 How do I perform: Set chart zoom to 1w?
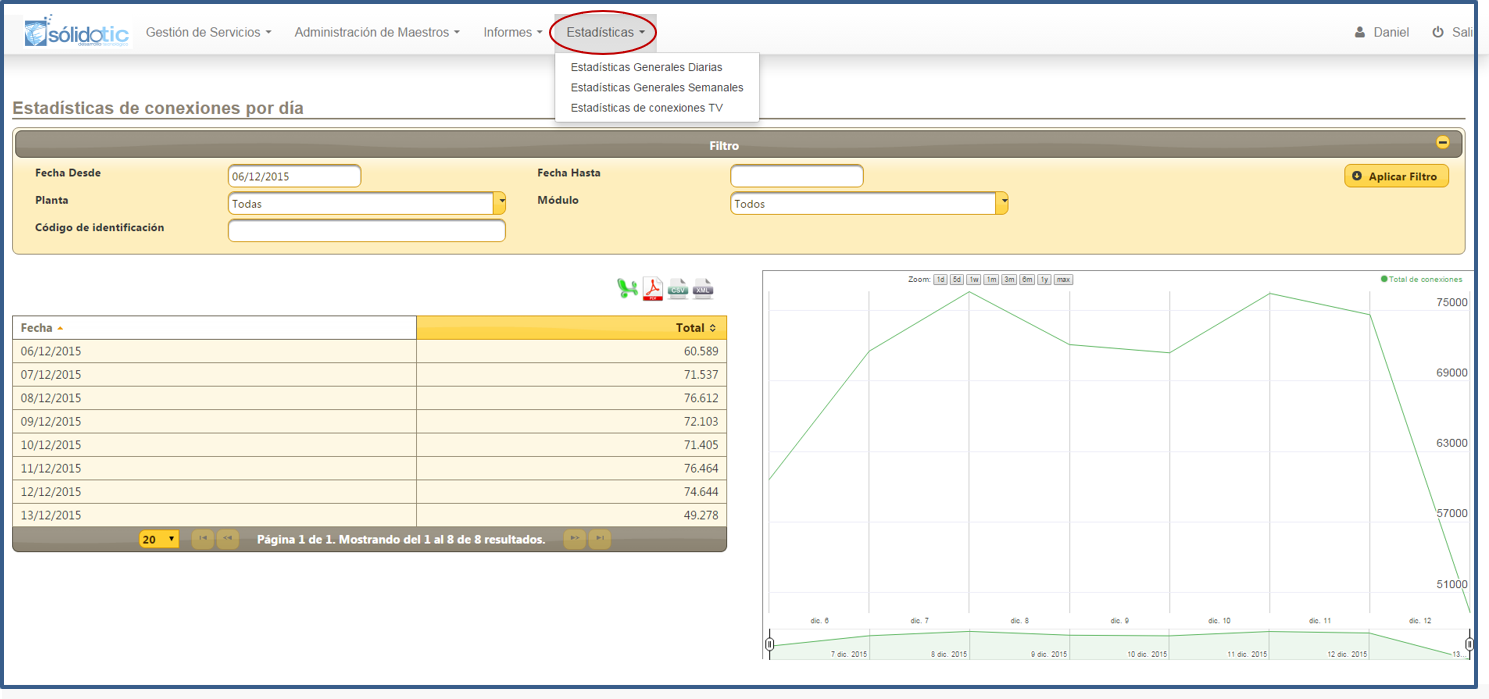(x=973, y=280)
